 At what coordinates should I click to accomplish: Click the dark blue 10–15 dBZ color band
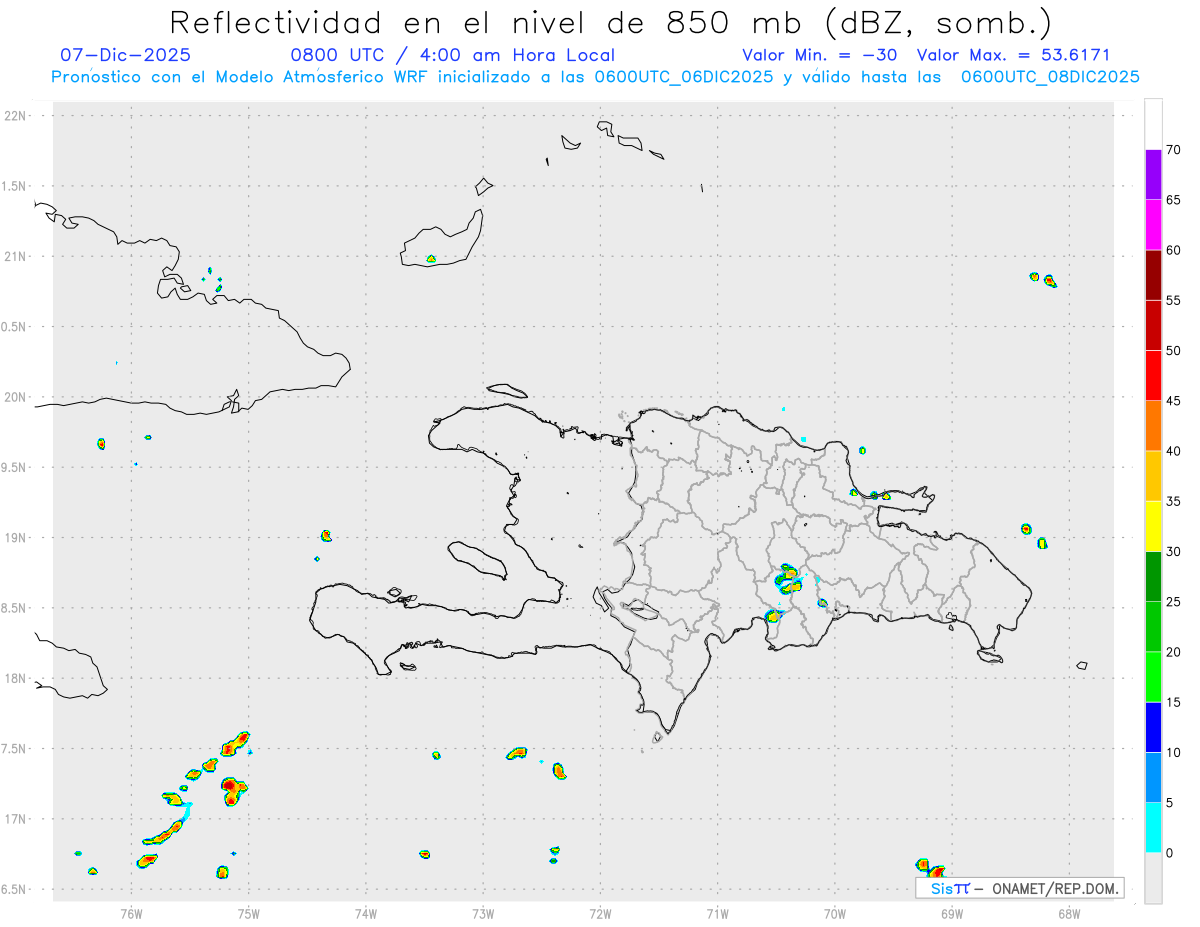[x=1153, y=728]
